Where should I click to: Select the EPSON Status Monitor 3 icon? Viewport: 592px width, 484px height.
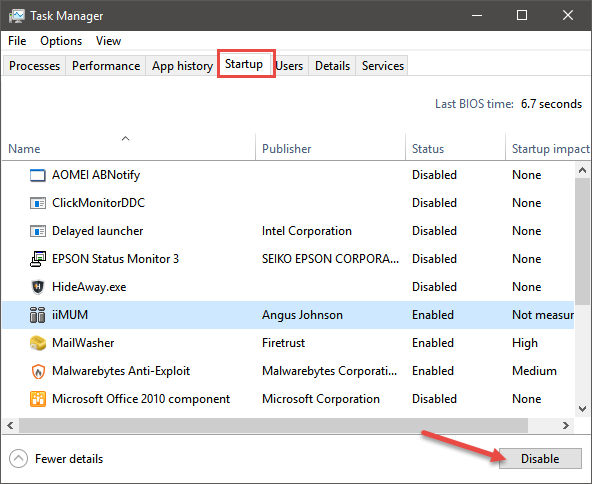tap(38, 259)
